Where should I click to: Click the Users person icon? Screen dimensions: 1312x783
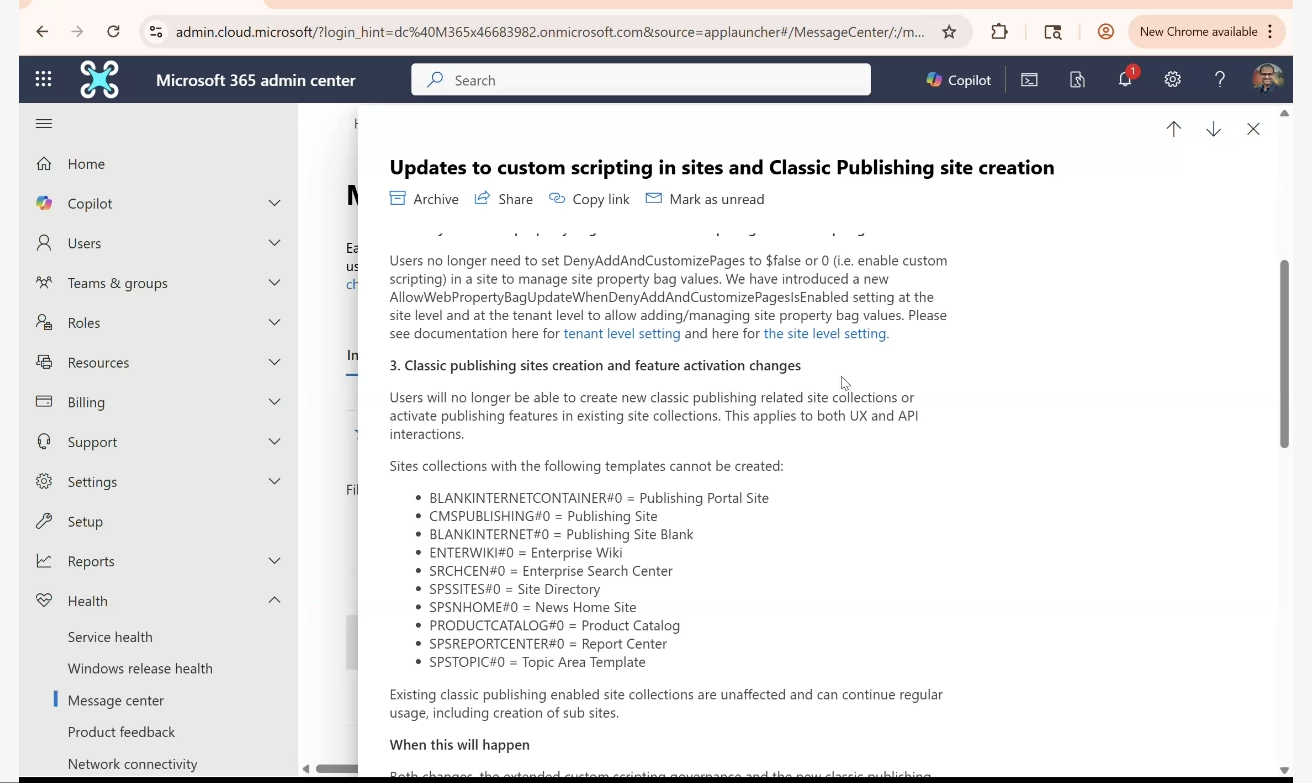click(44, 243)
